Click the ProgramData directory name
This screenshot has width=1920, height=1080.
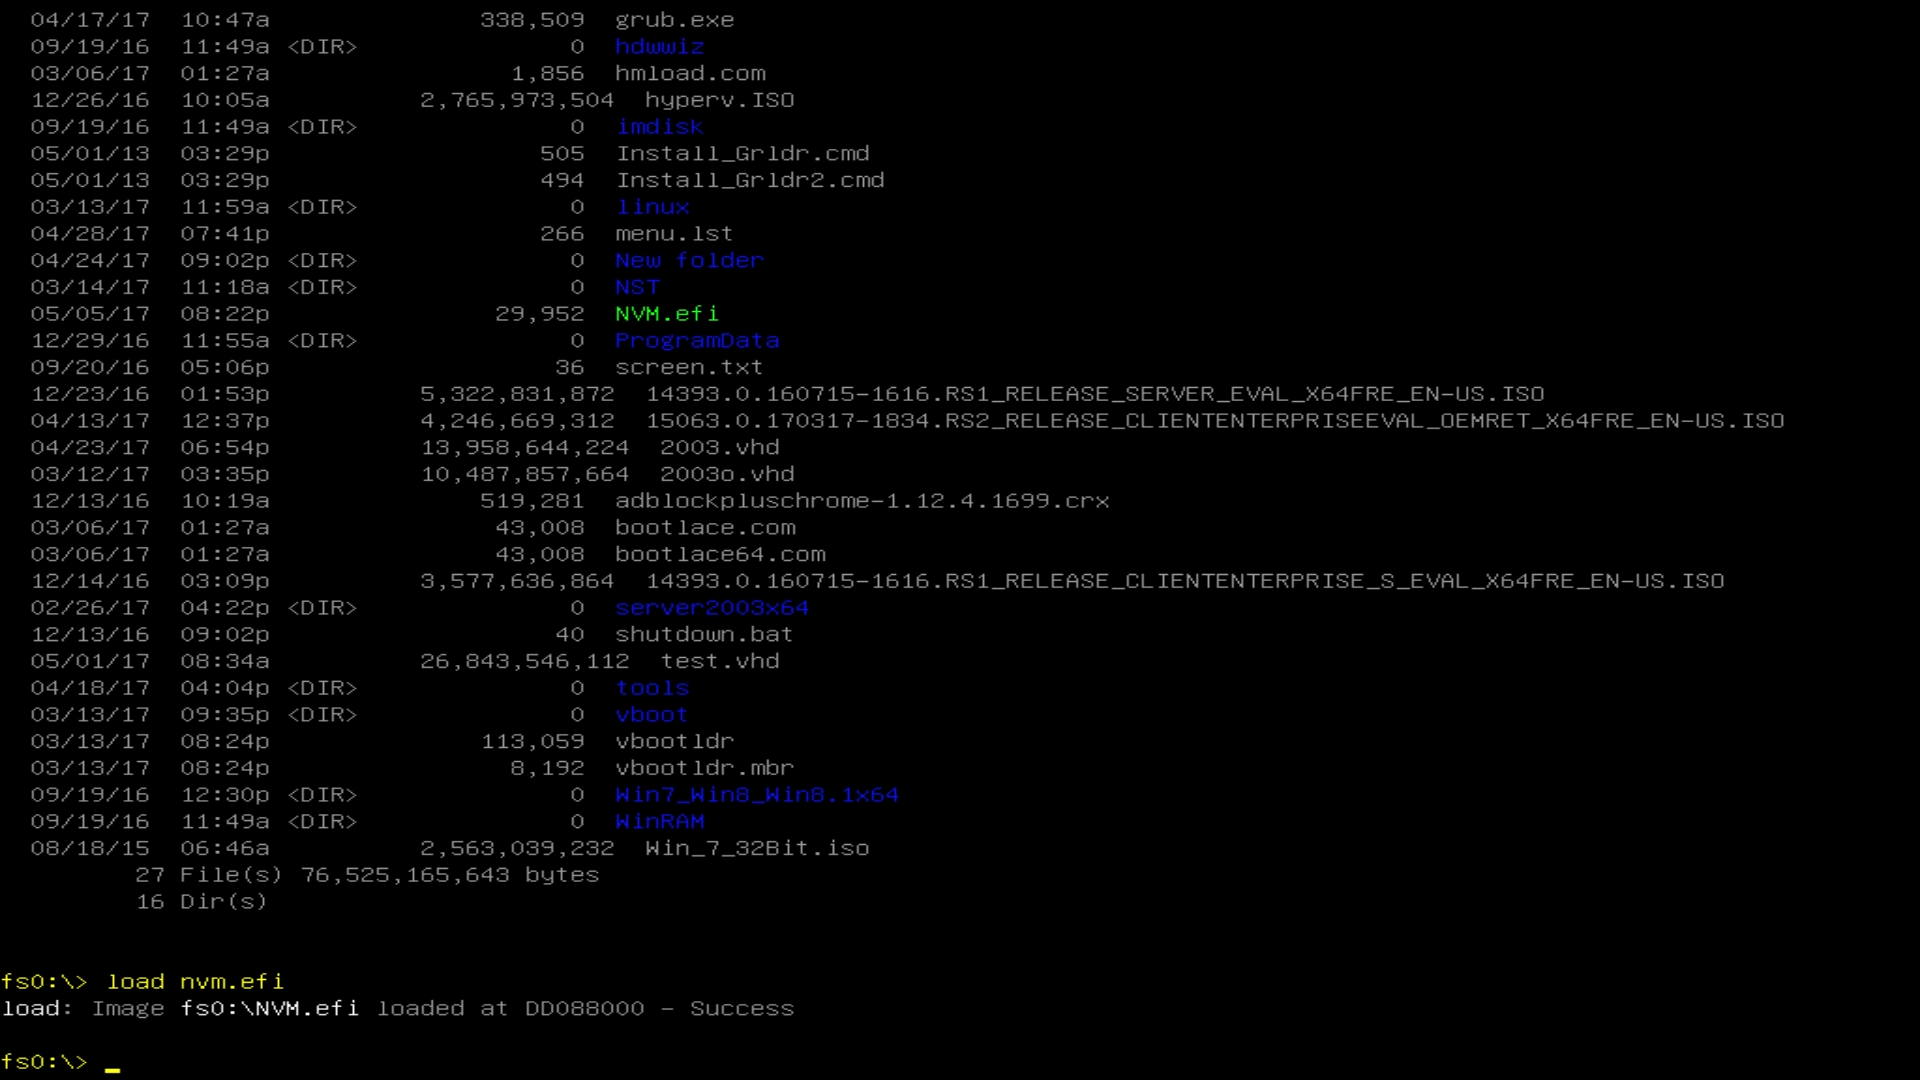pos(697,341)
